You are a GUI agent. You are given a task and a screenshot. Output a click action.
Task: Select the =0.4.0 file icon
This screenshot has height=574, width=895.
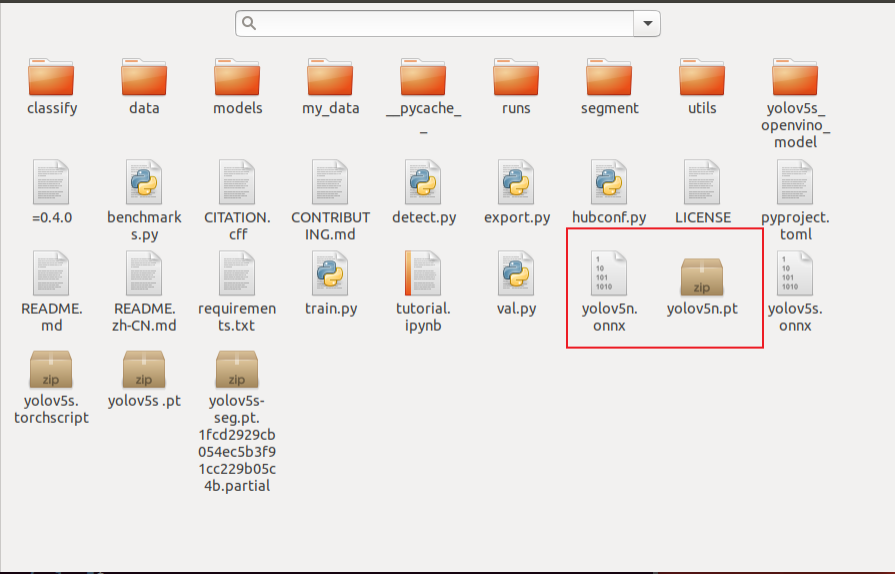[51, 183]
